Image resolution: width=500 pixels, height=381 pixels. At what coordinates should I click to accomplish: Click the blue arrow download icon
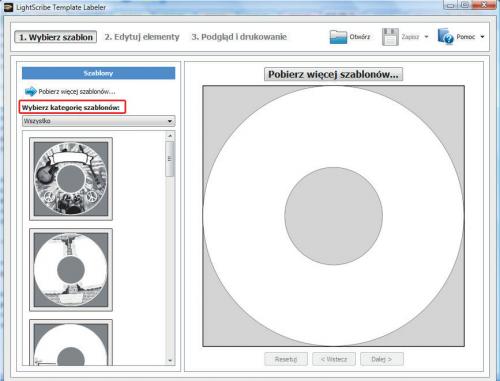coord(31,91)
